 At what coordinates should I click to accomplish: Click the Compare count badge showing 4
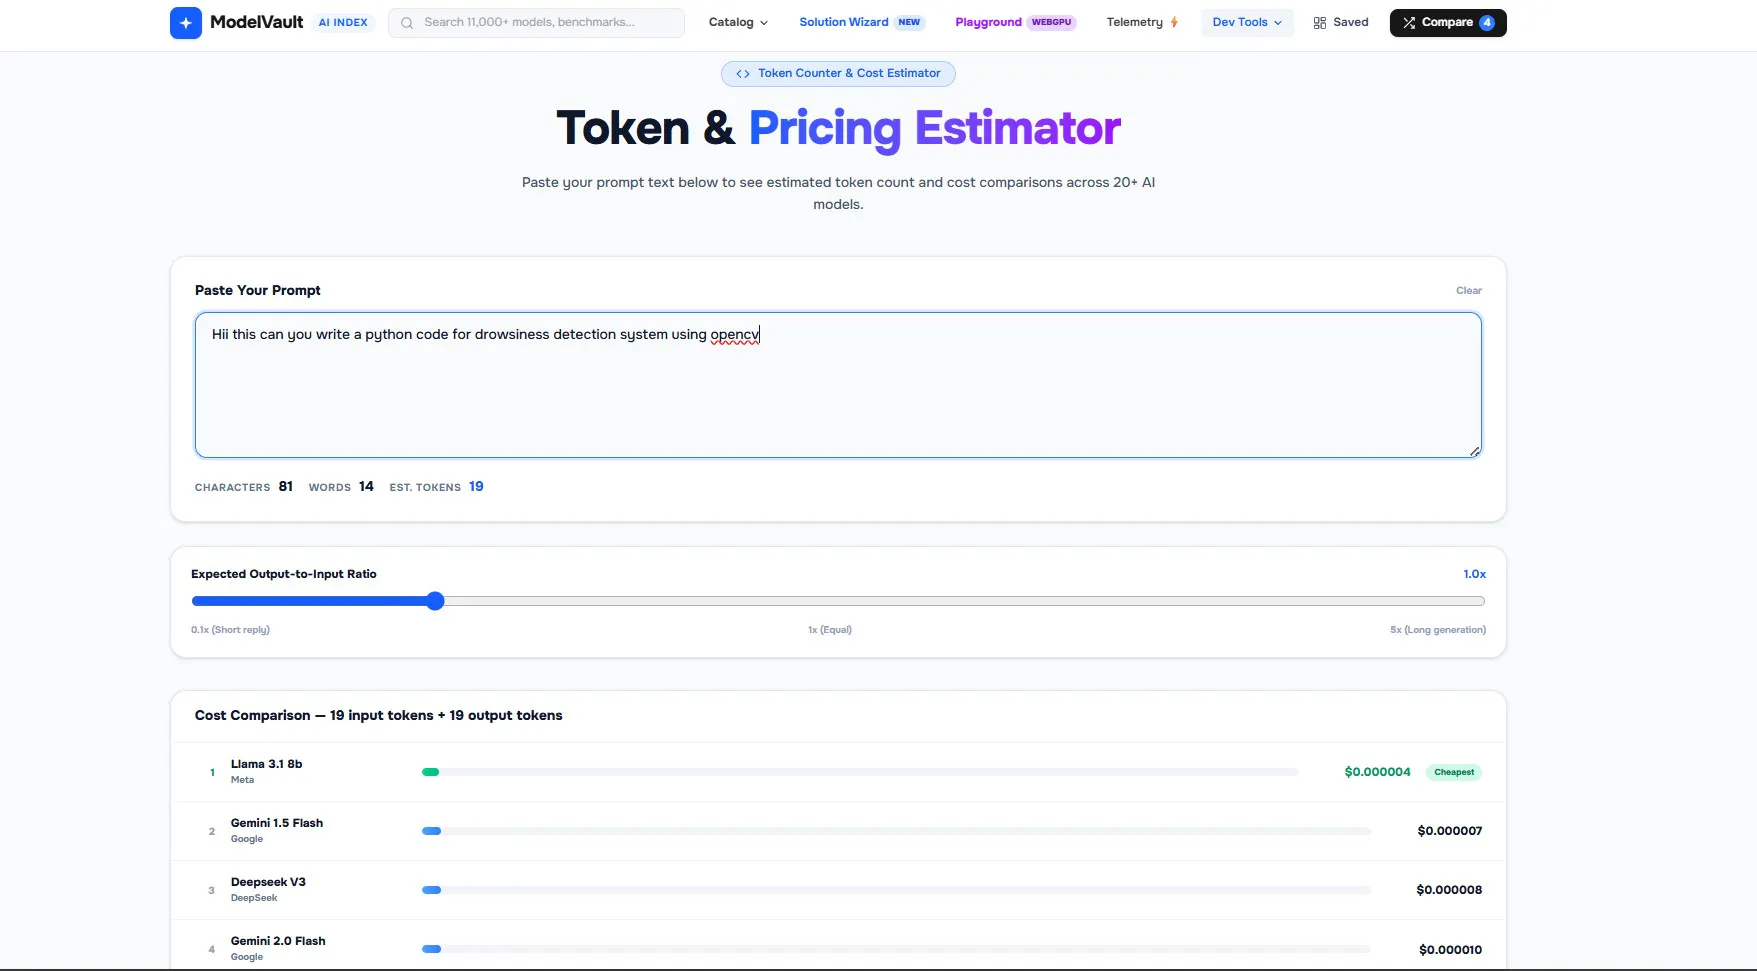click(1487, 23)
